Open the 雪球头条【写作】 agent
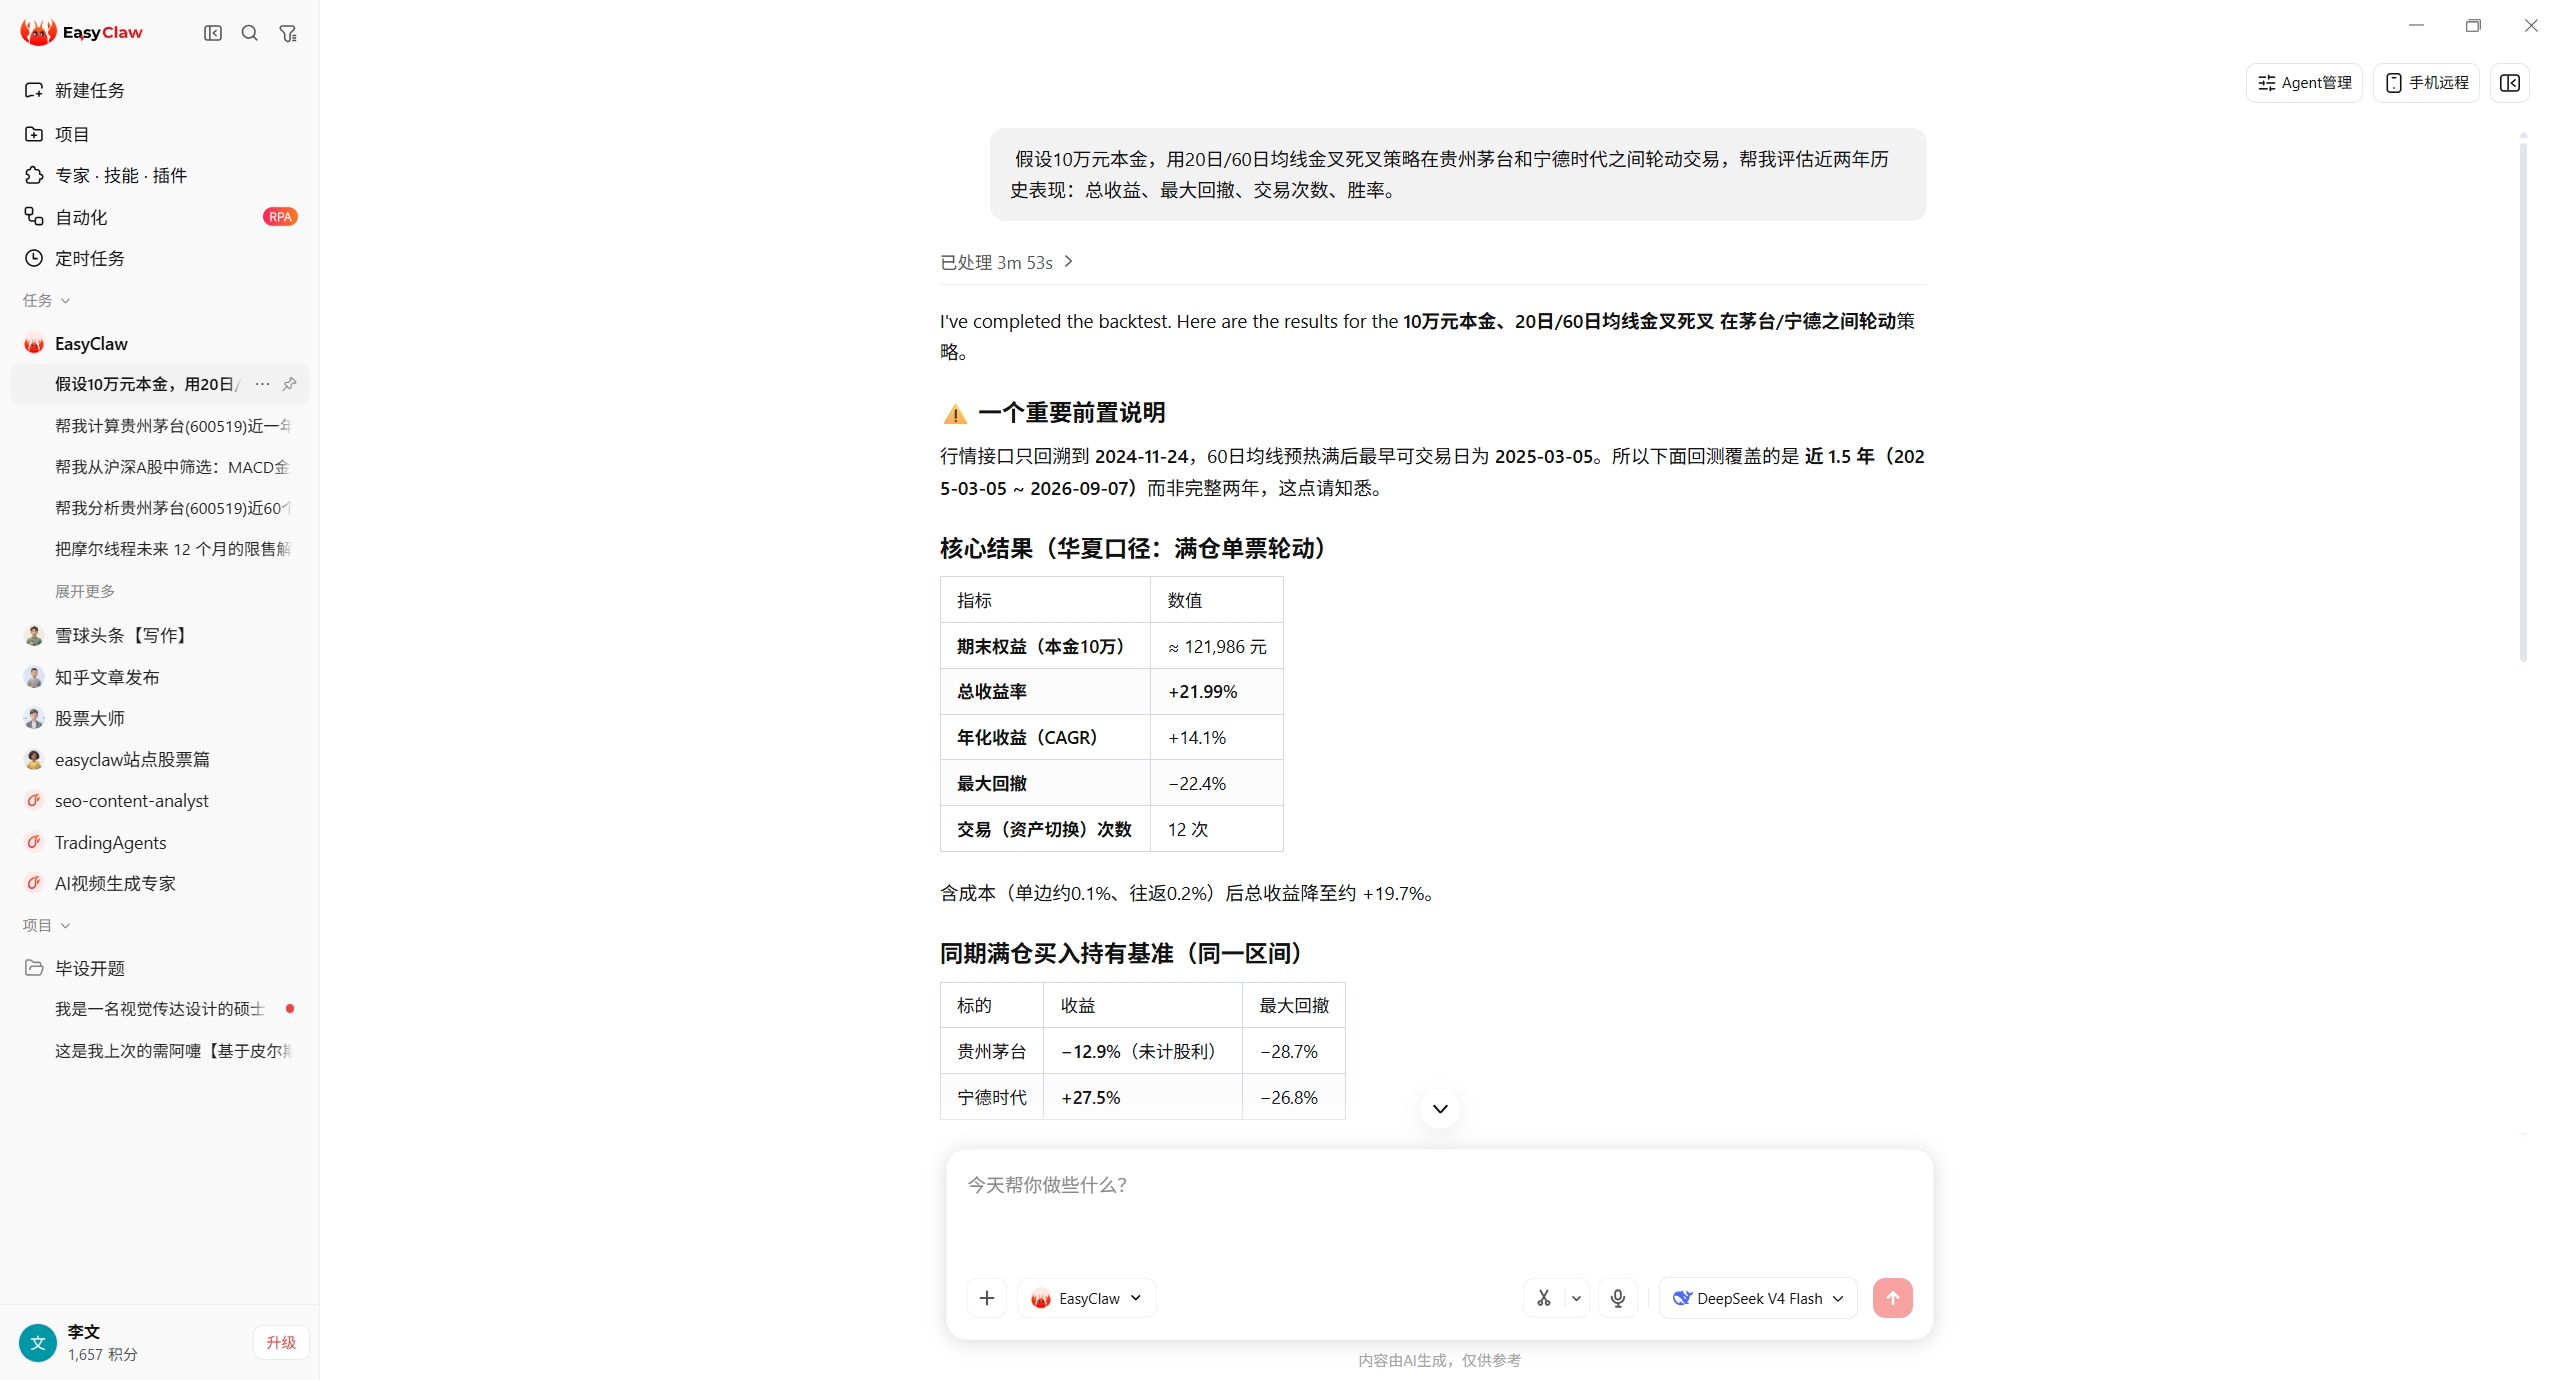The height and width of the screenshot is (1380, 2560). (x=160, y=636)
